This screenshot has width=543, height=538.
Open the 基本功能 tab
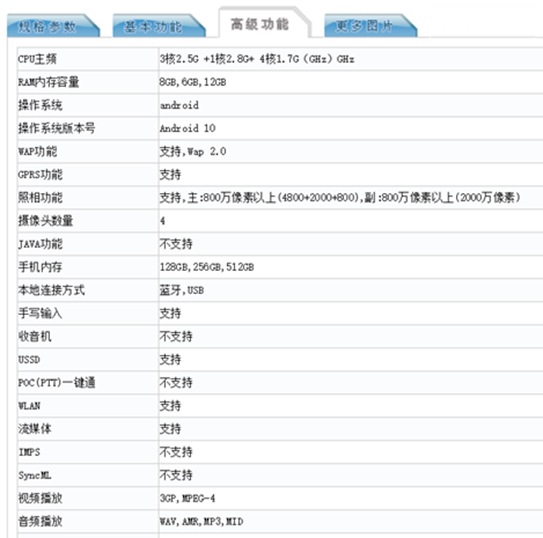point(159,26)
